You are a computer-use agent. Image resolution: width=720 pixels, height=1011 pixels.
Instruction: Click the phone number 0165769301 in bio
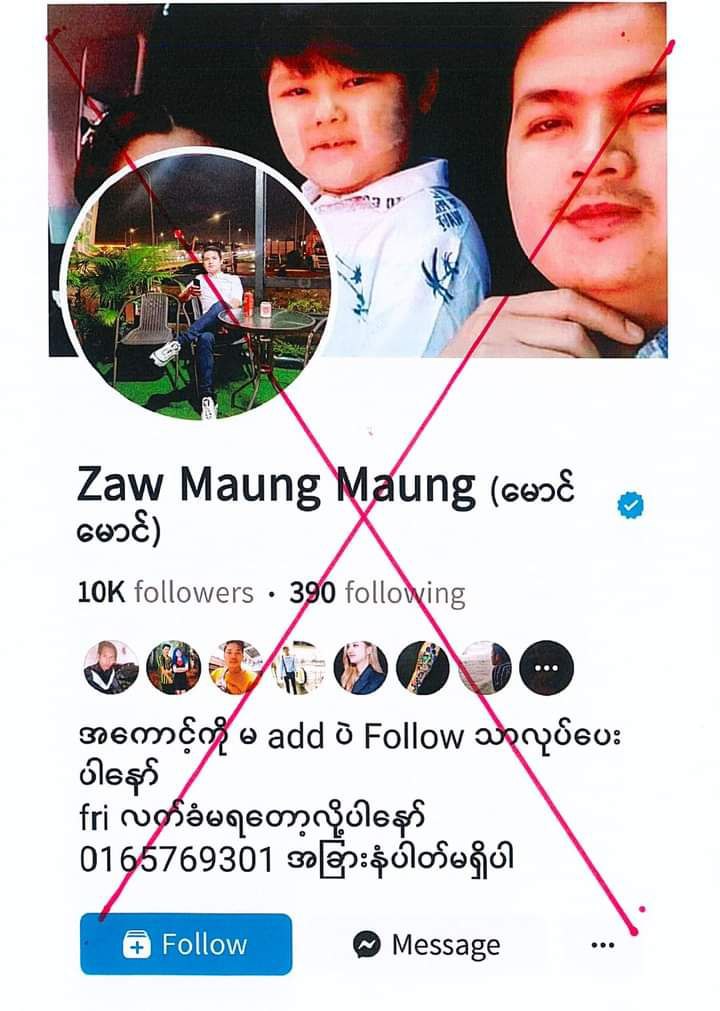coord(176,859)
